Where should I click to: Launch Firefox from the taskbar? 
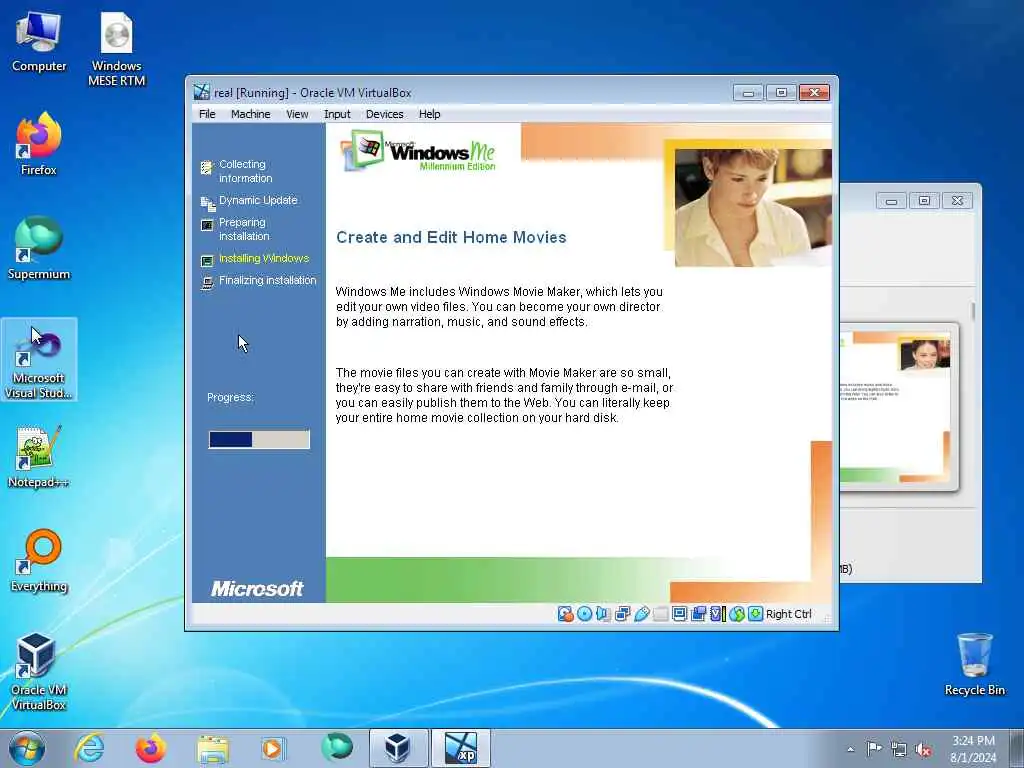click(x=151, y=748)
